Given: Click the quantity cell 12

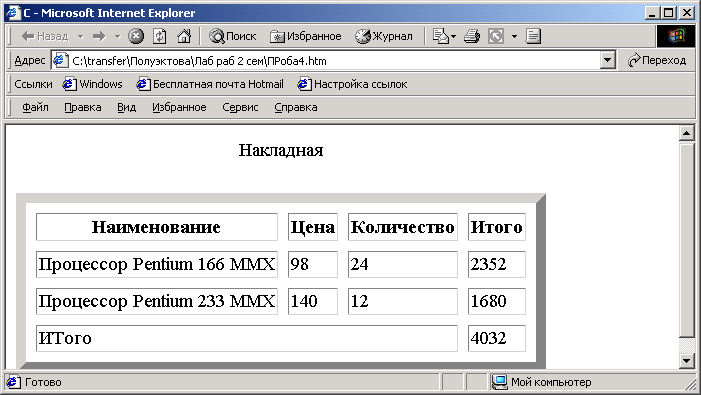Looking at the screenshot, I should point(403,301).
